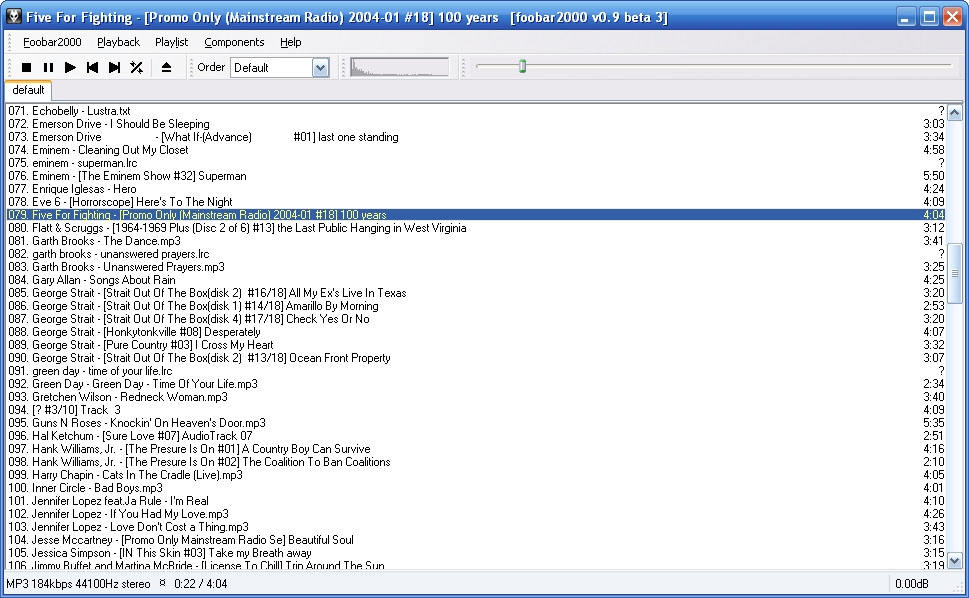
Task: Click the playlist scroll up arrow
Action: tap(955, 112)
